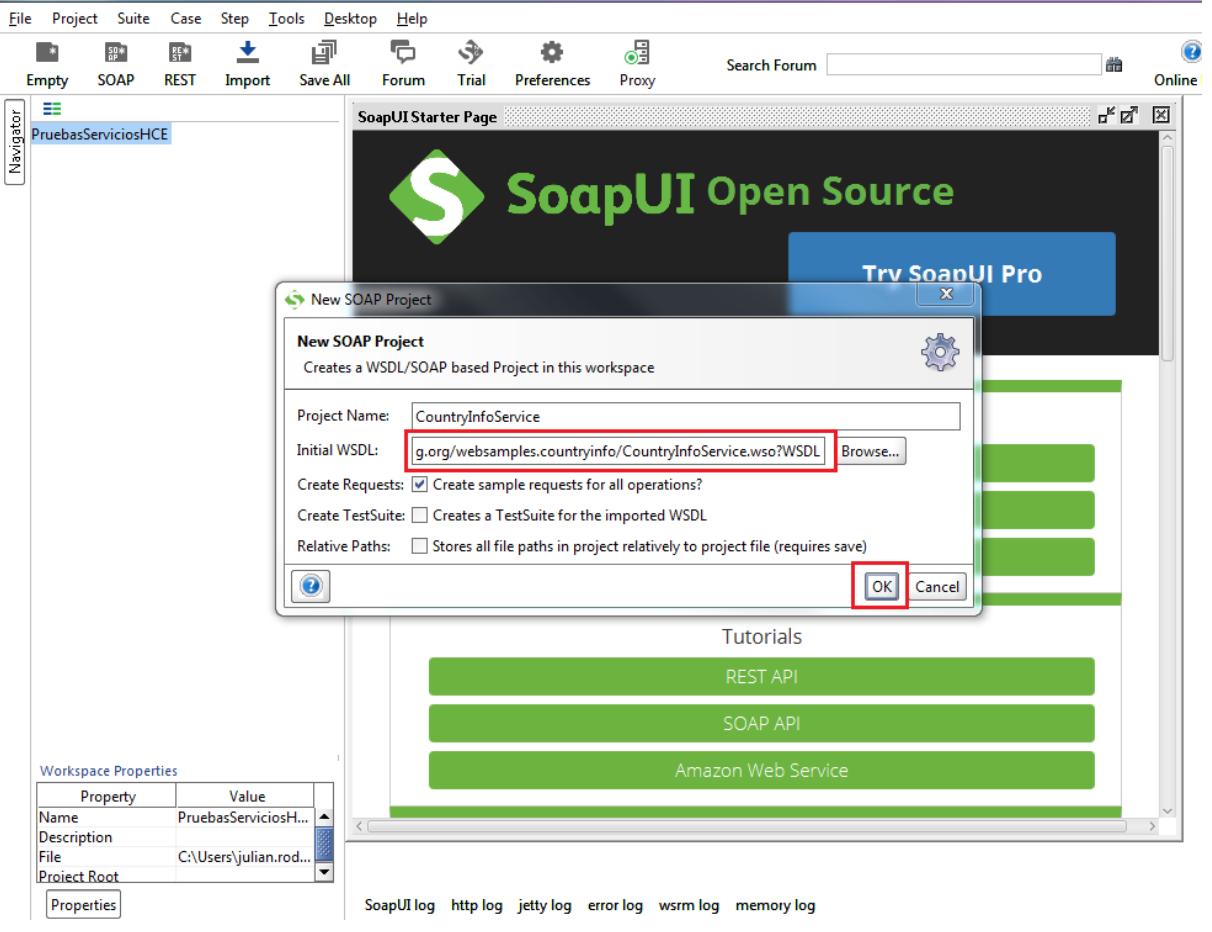Screen dimensions: 1212x932
Task: Switch to the error log tab
Action: 615,905
